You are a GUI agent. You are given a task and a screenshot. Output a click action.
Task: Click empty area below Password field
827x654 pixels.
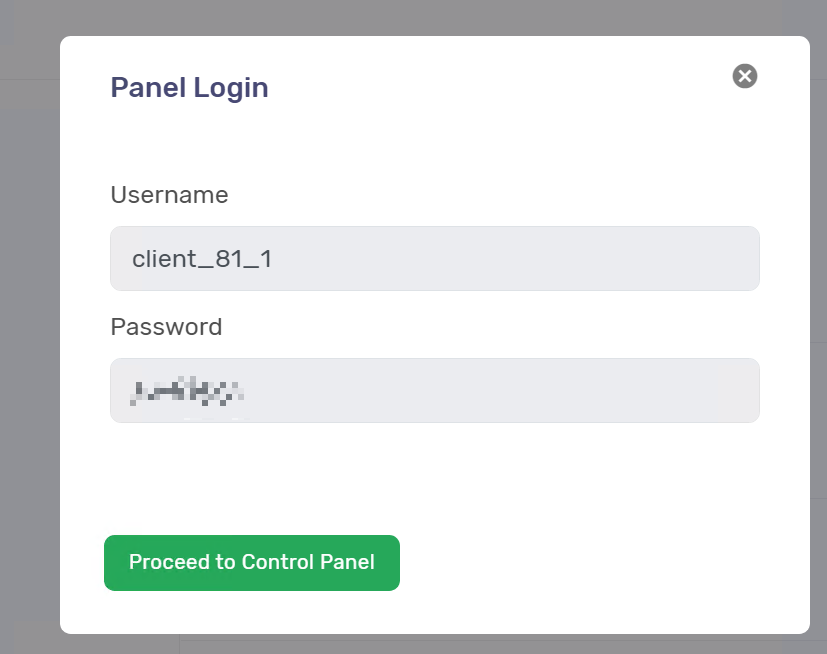click(x=435, y=477)
